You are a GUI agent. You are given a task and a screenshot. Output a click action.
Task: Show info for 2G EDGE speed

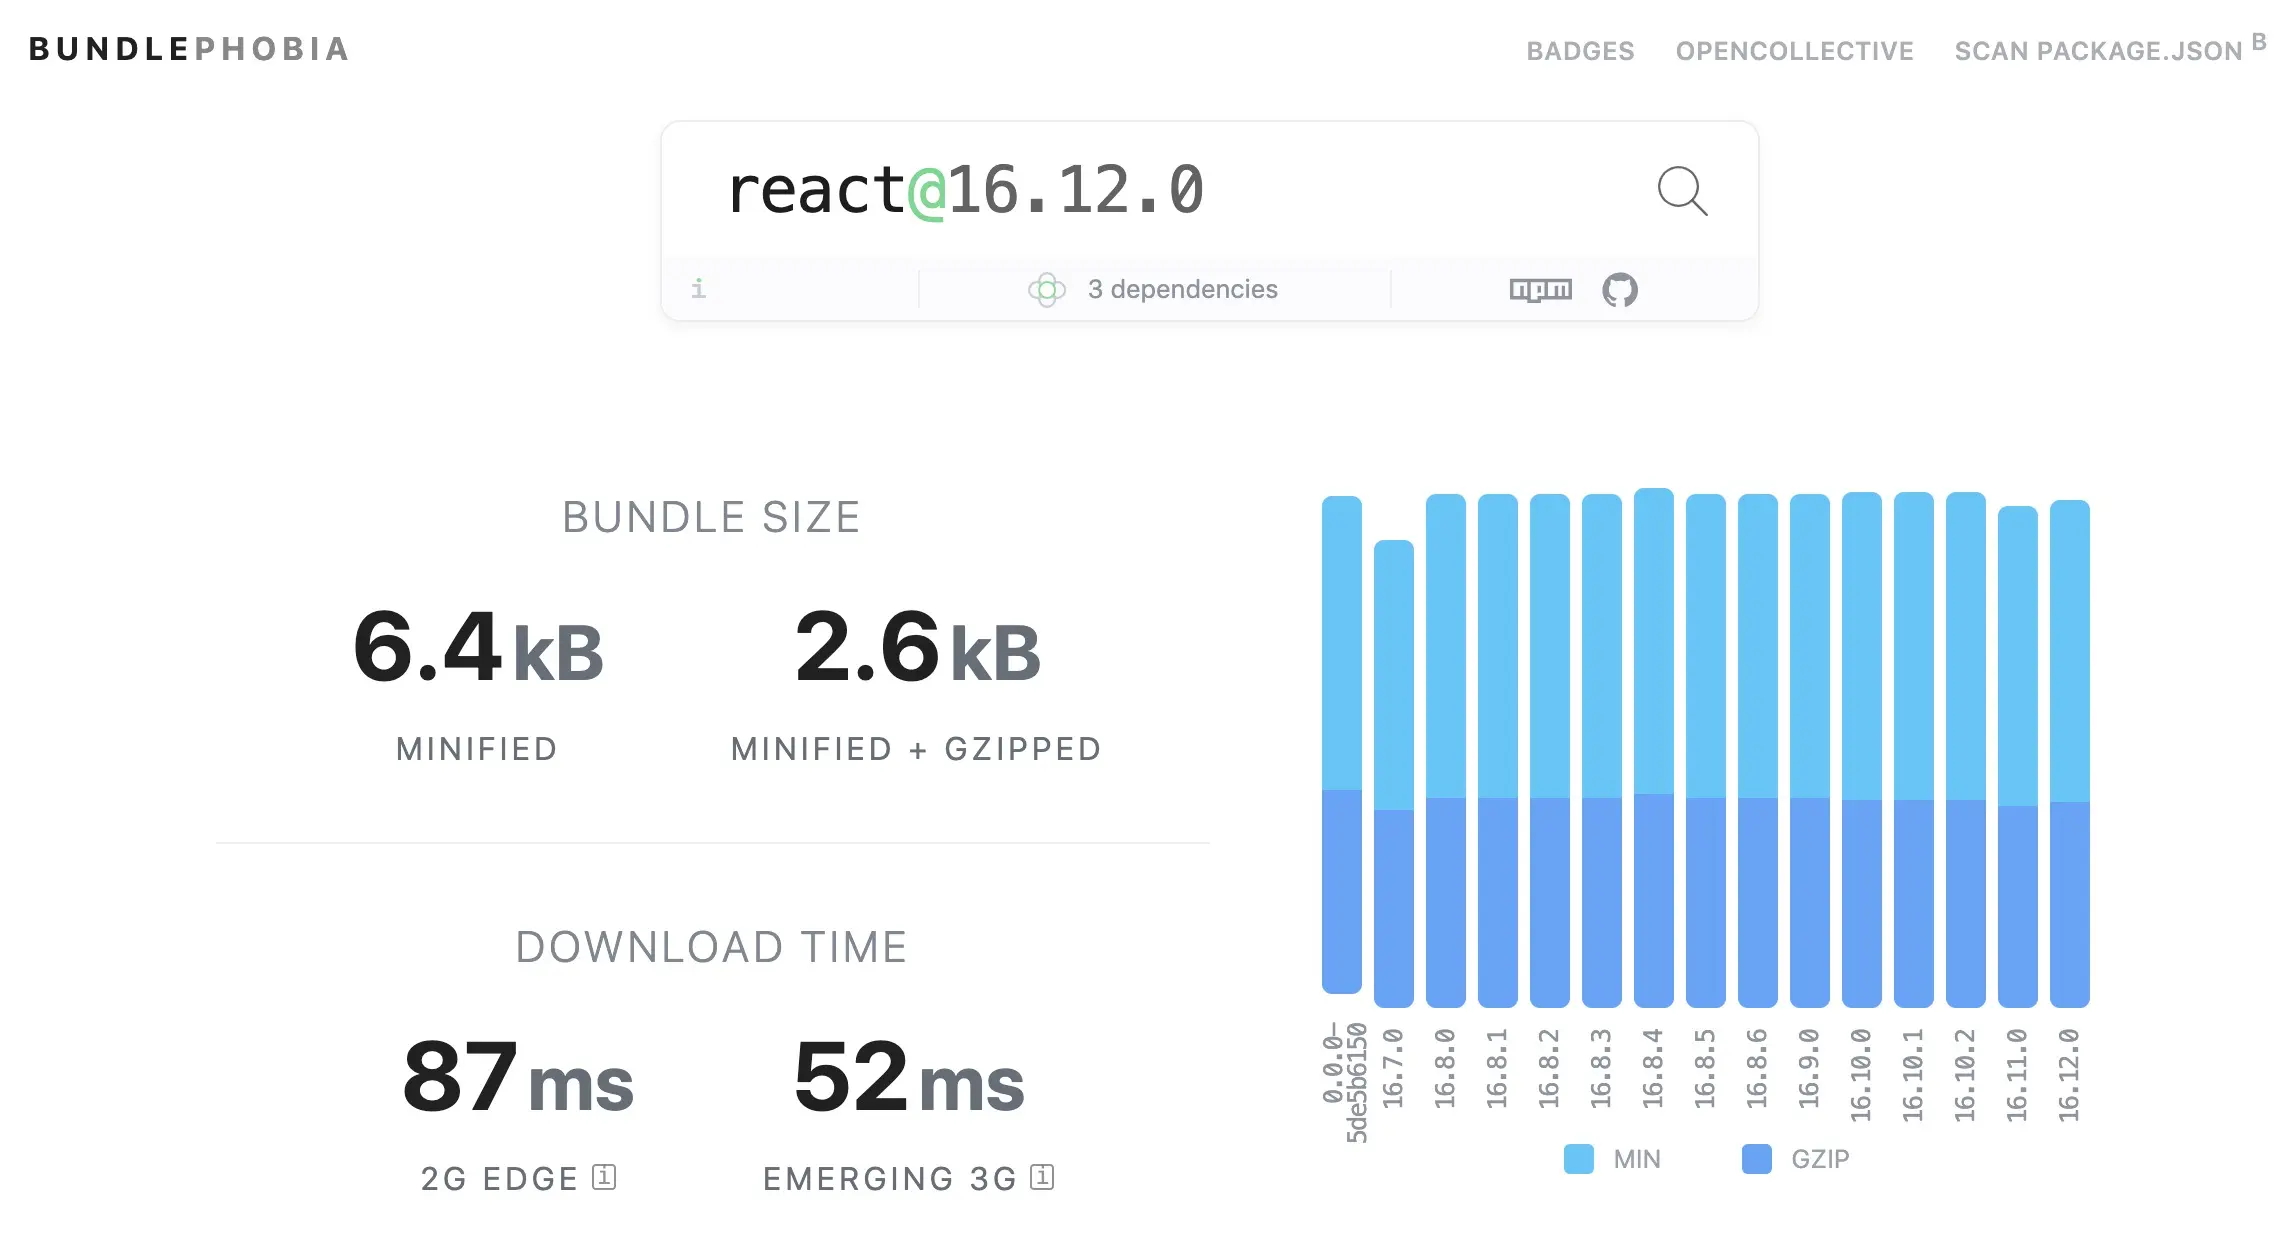coord(604,1177)
